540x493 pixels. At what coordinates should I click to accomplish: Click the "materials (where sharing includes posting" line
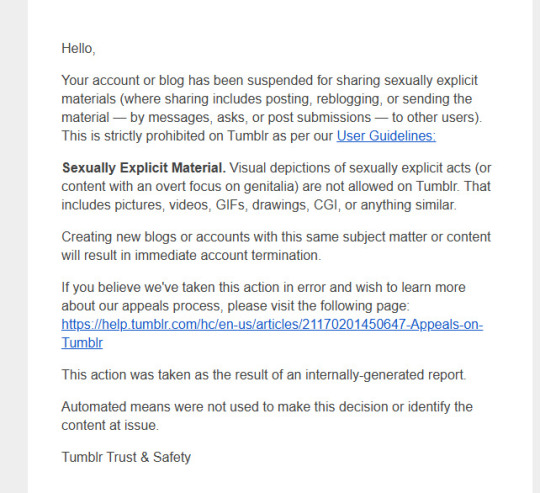(x=267, y=99)
